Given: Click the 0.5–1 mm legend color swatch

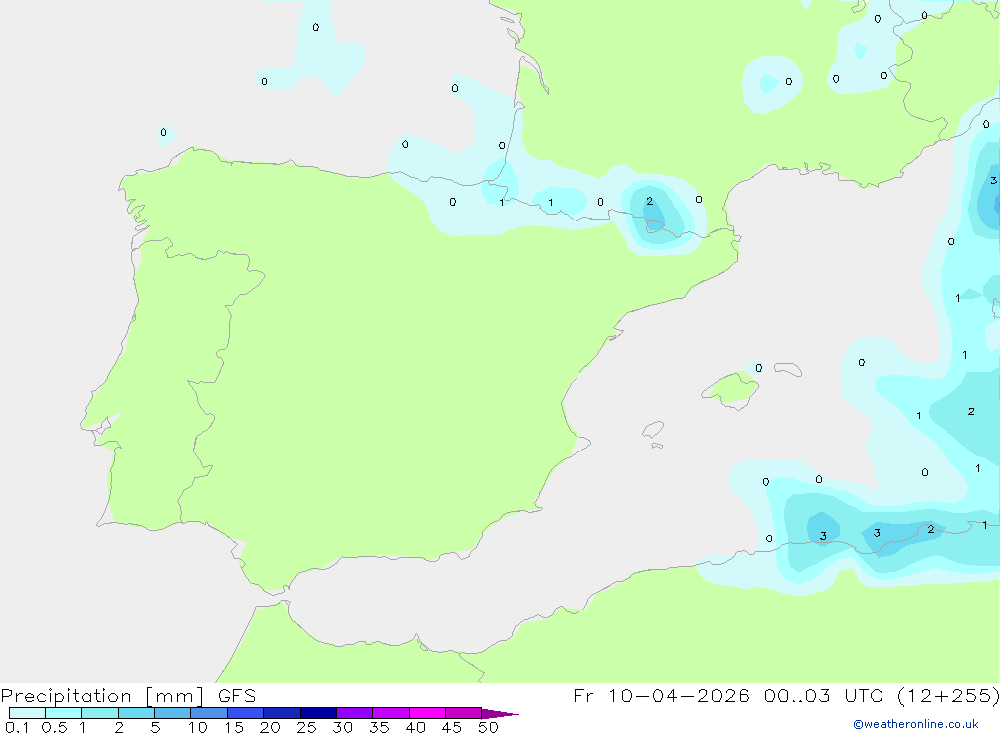Looking at the screenshot, I should pyautogui.click(x=63, y=713).
